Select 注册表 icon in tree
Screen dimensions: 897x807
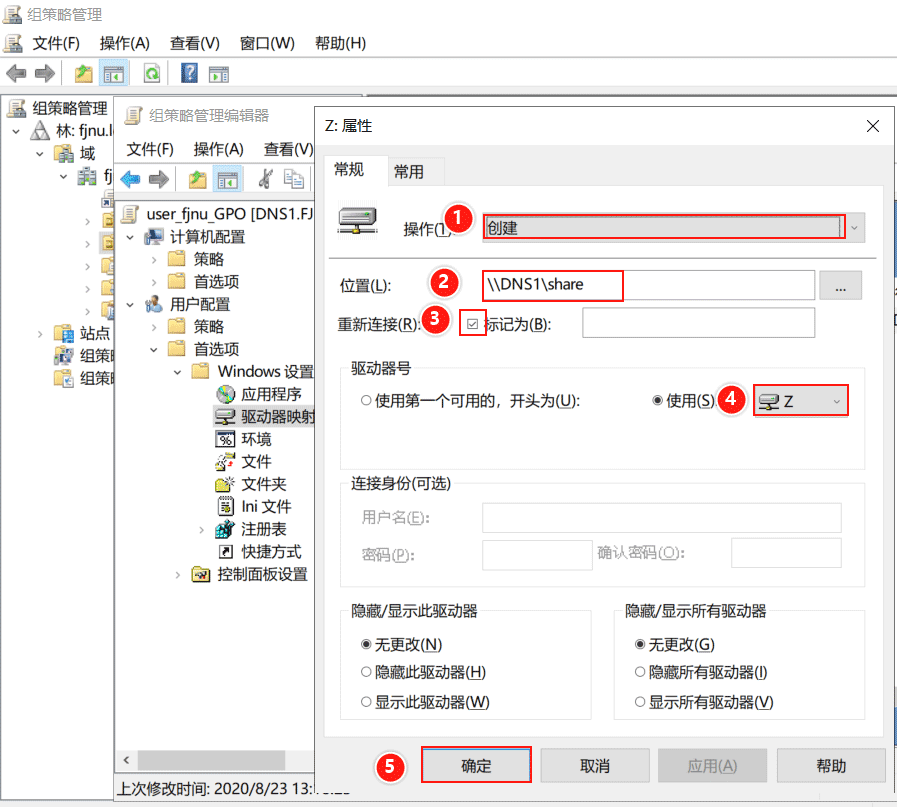225,529
